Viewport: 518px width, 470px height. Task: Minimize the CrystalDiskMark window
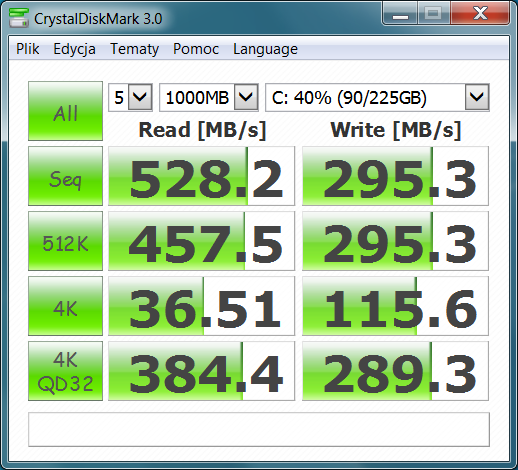coord(400,13)
